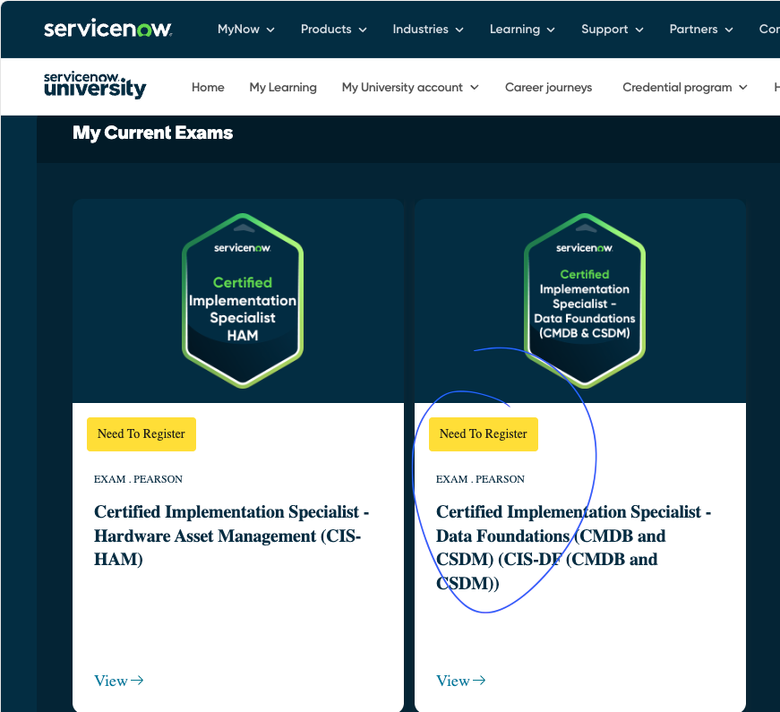The image size is (780, 712).
Task: Open the Data Foundations exam title
Action: (574, 547)
